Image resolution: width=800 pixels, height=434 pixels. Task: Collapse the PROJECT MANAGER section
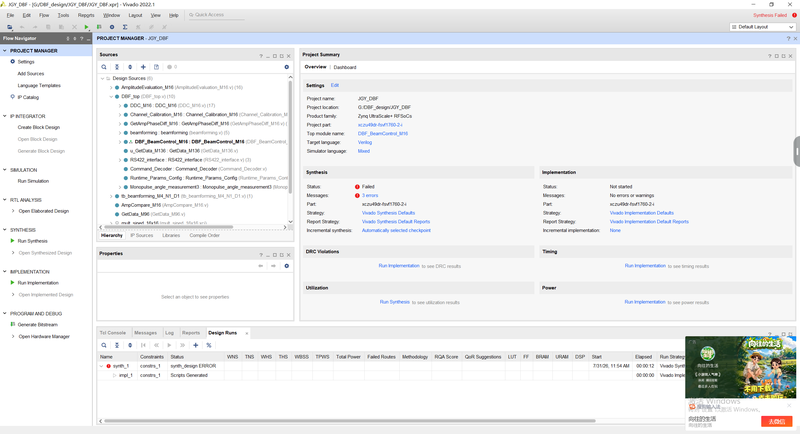5,50
